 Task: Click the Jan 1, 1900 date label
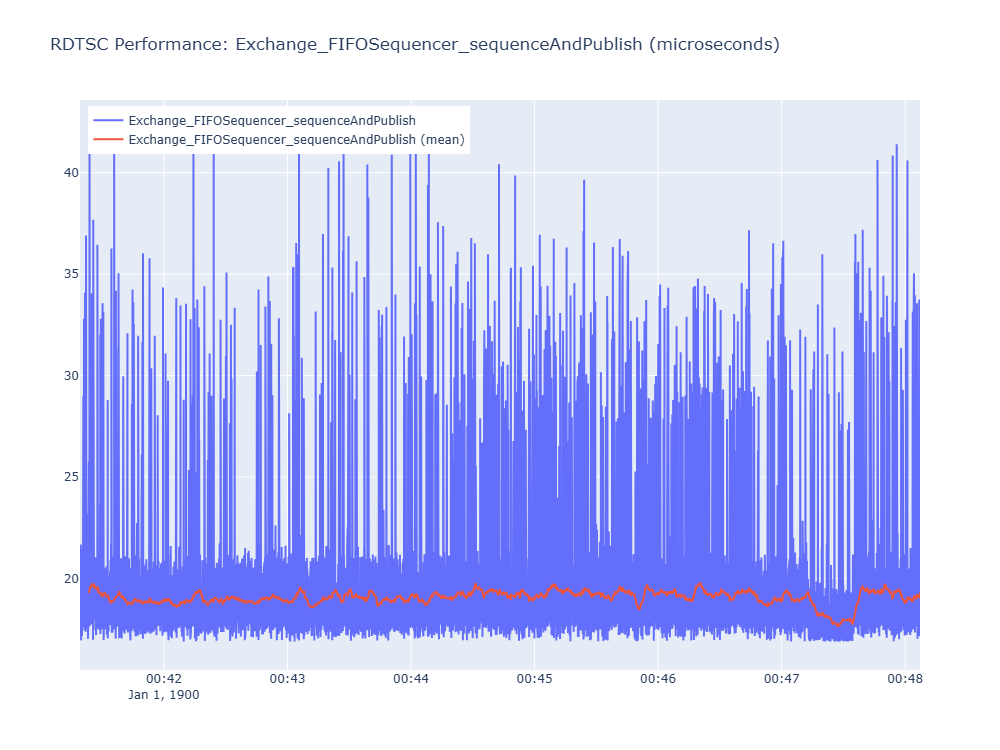click(164, 695)
